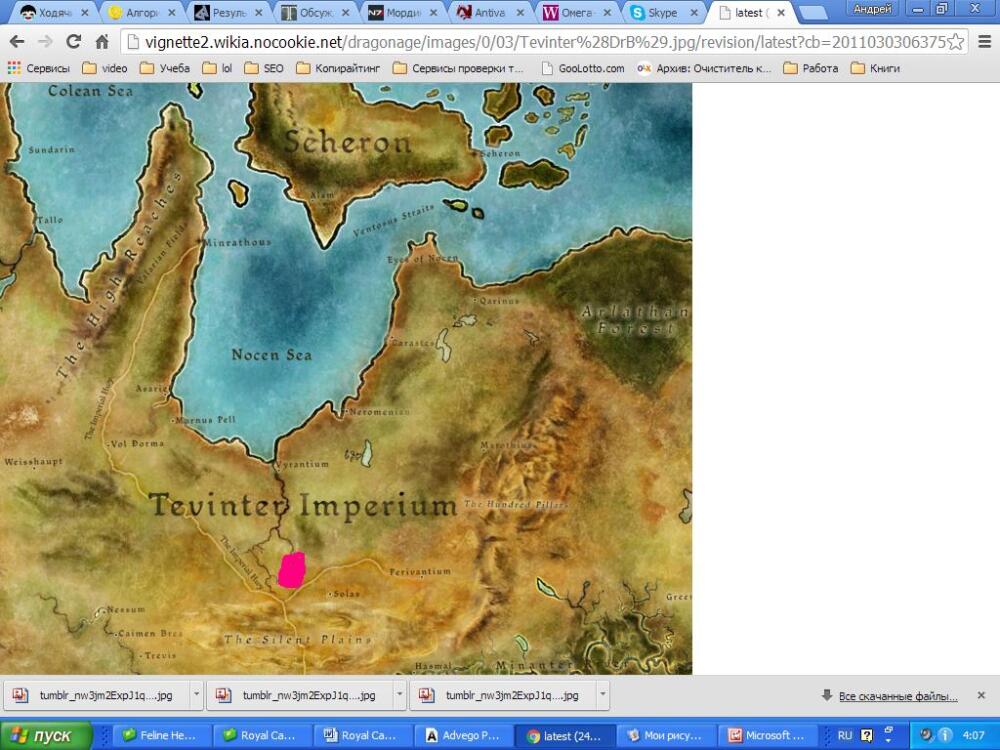Image resolution: width=1000 pixels, height=750 pixels.
Task: Switch to first Royal Ca... taskbar window
Action: 261,735
